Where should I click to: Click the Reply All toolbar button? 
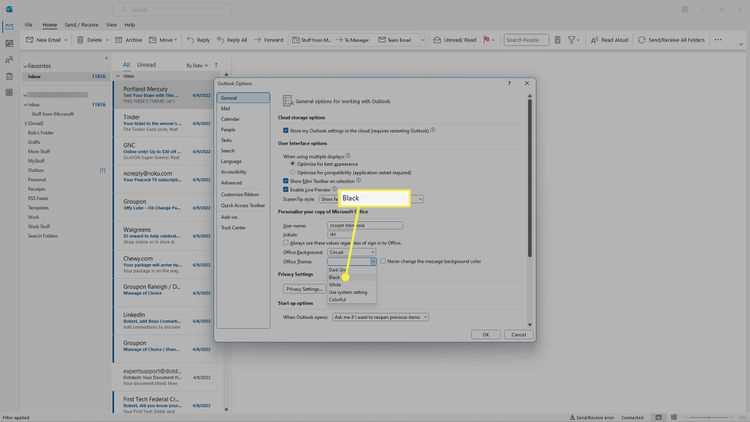click(x=232, y=40)
